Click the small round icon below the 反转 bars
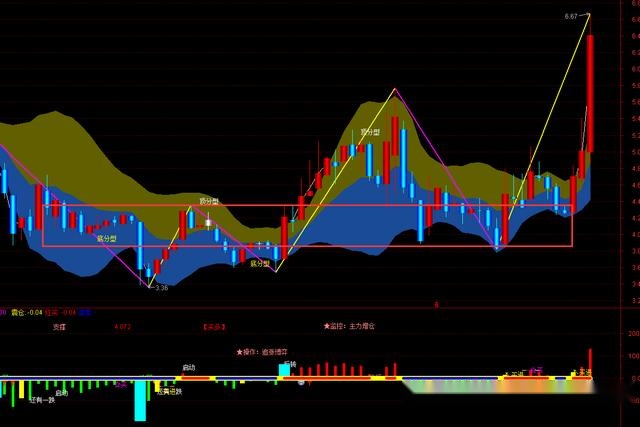640x427 pixels. point(301,383)
